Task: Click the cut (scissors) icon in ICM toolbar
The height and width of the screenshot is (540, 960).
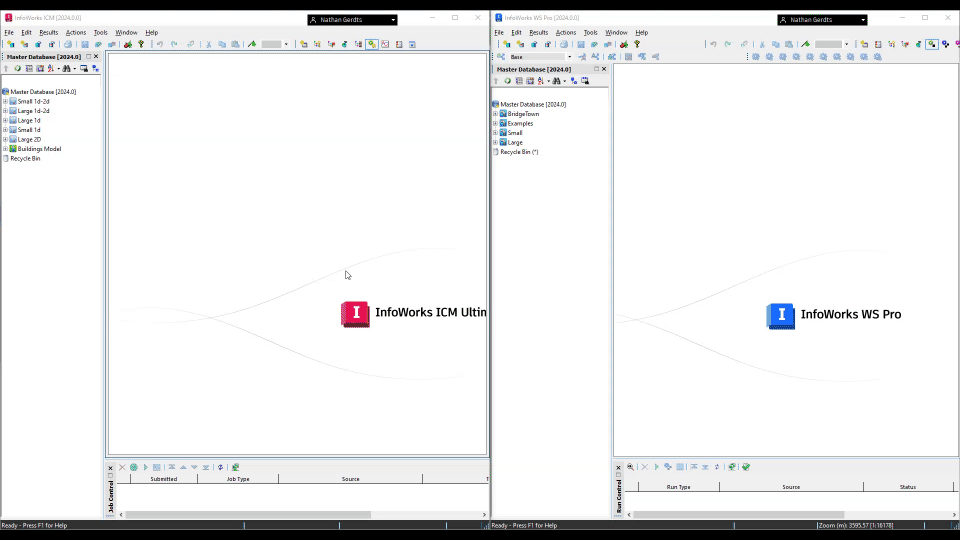Action: point(208,44)
